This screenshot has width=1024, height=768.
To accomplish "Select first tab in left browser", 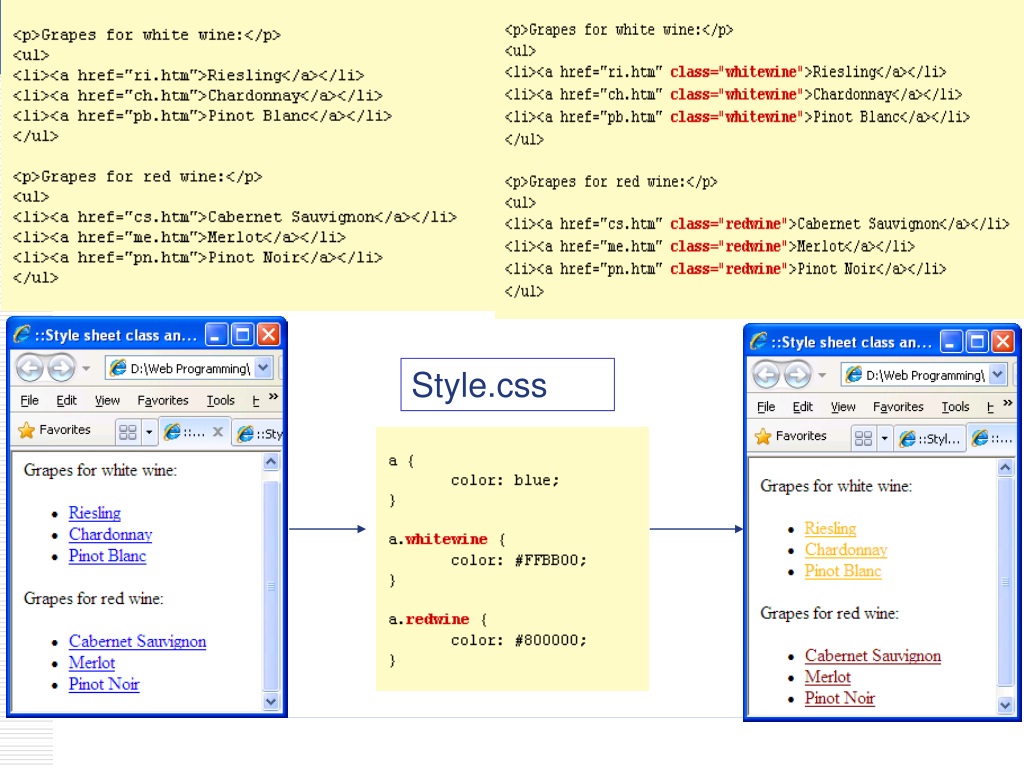I will click(186, 432).
